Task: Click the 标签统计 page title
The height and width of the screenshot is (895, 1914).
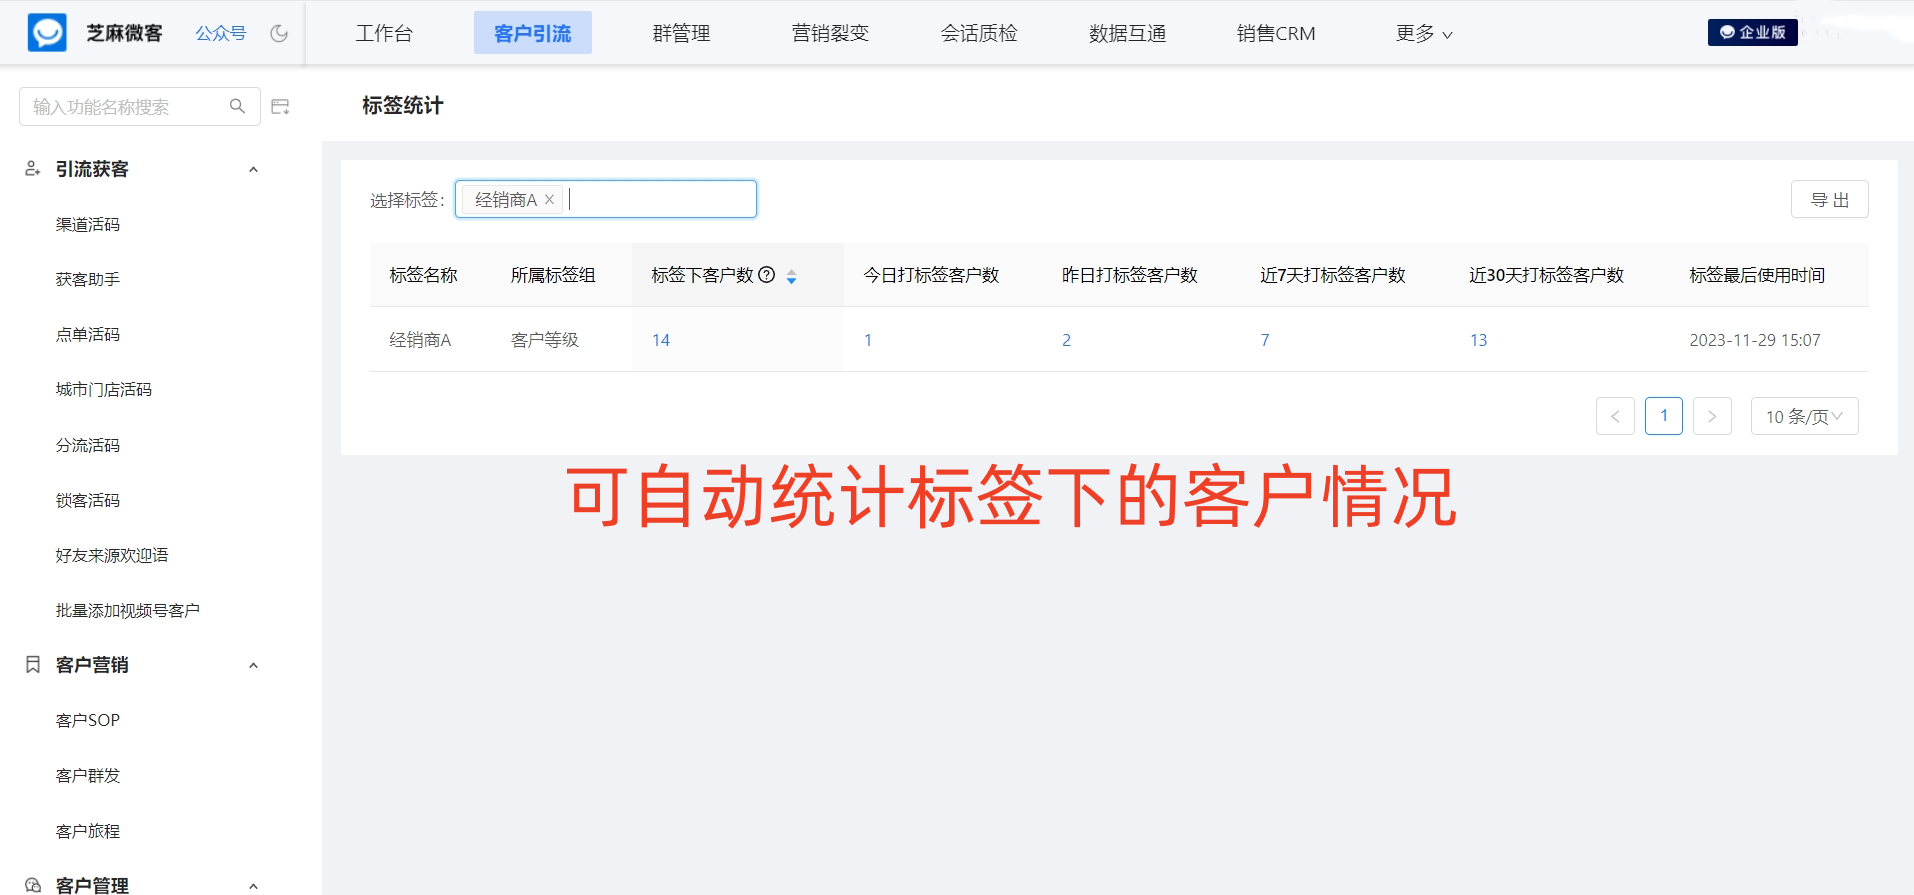Action: (x=403, y=105)
